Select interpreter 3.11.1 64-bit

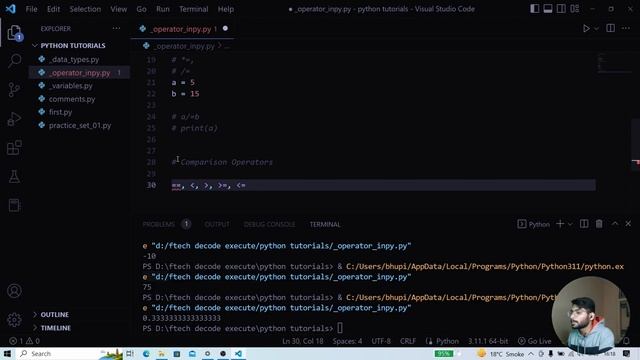488,341
